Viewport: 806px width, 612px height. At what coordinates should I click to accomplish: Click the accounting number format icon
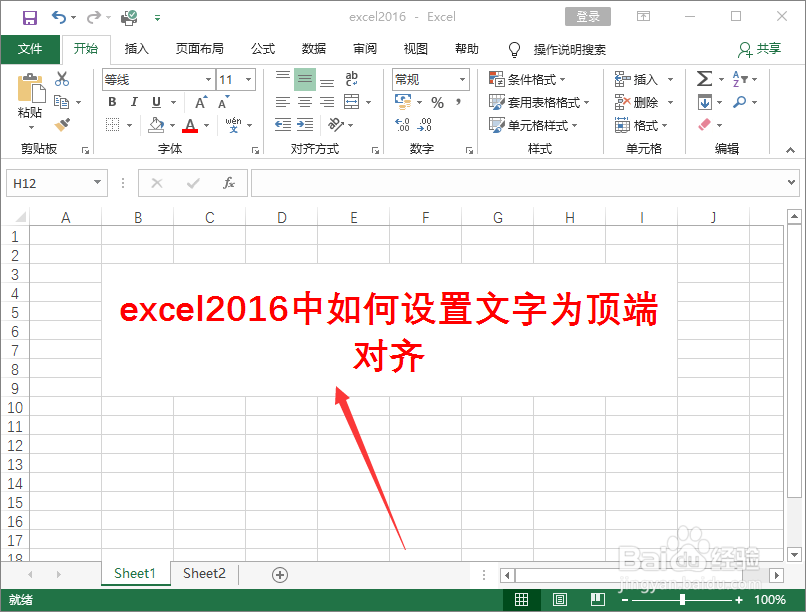403,102
